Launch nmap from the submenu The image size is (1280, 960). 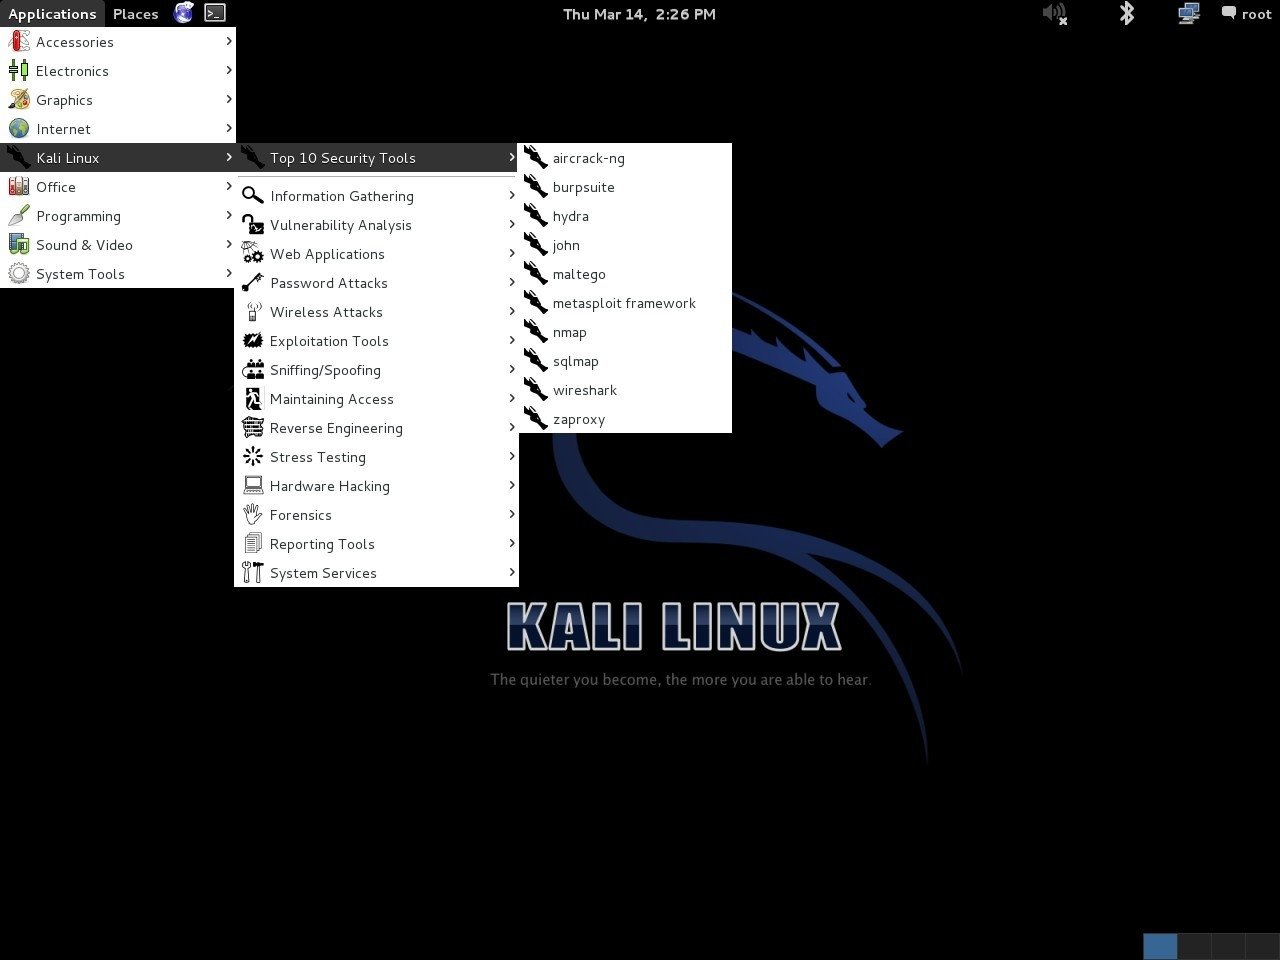626,332
